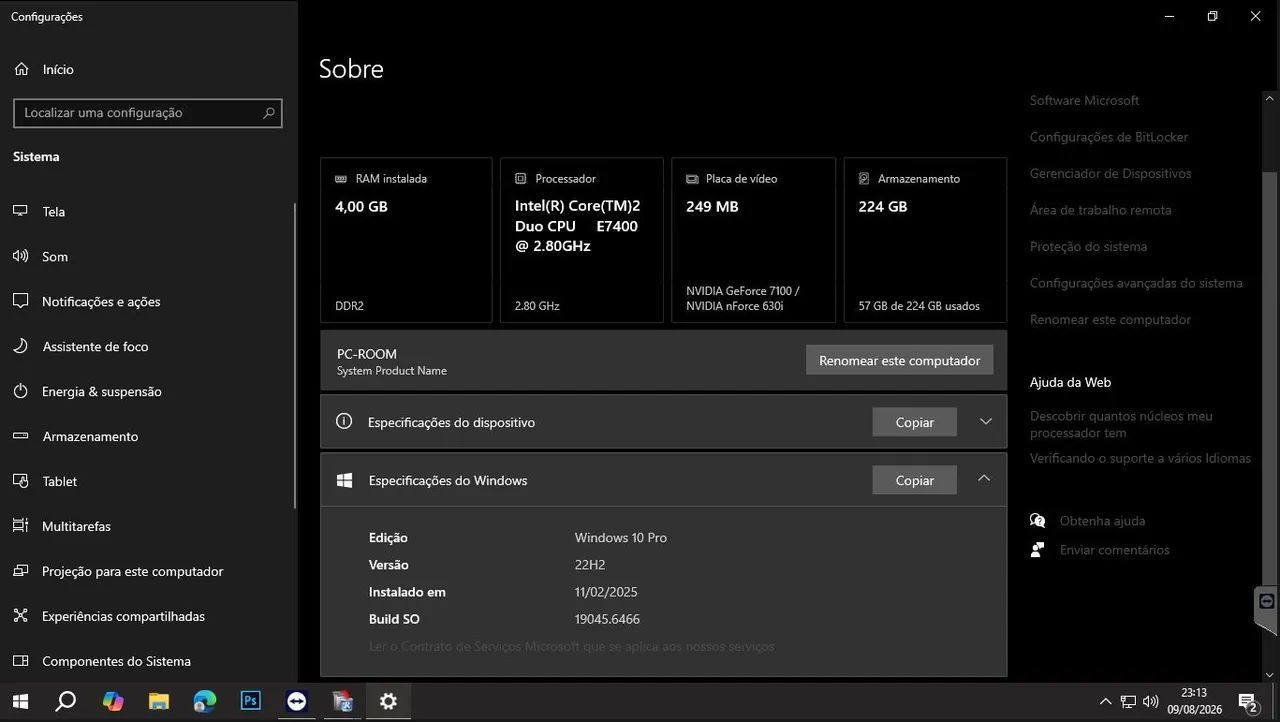The height and width of the screenshot is (722, 1280).
Task: Click the Armazenamento card disk icon
Action: point(864,179)
